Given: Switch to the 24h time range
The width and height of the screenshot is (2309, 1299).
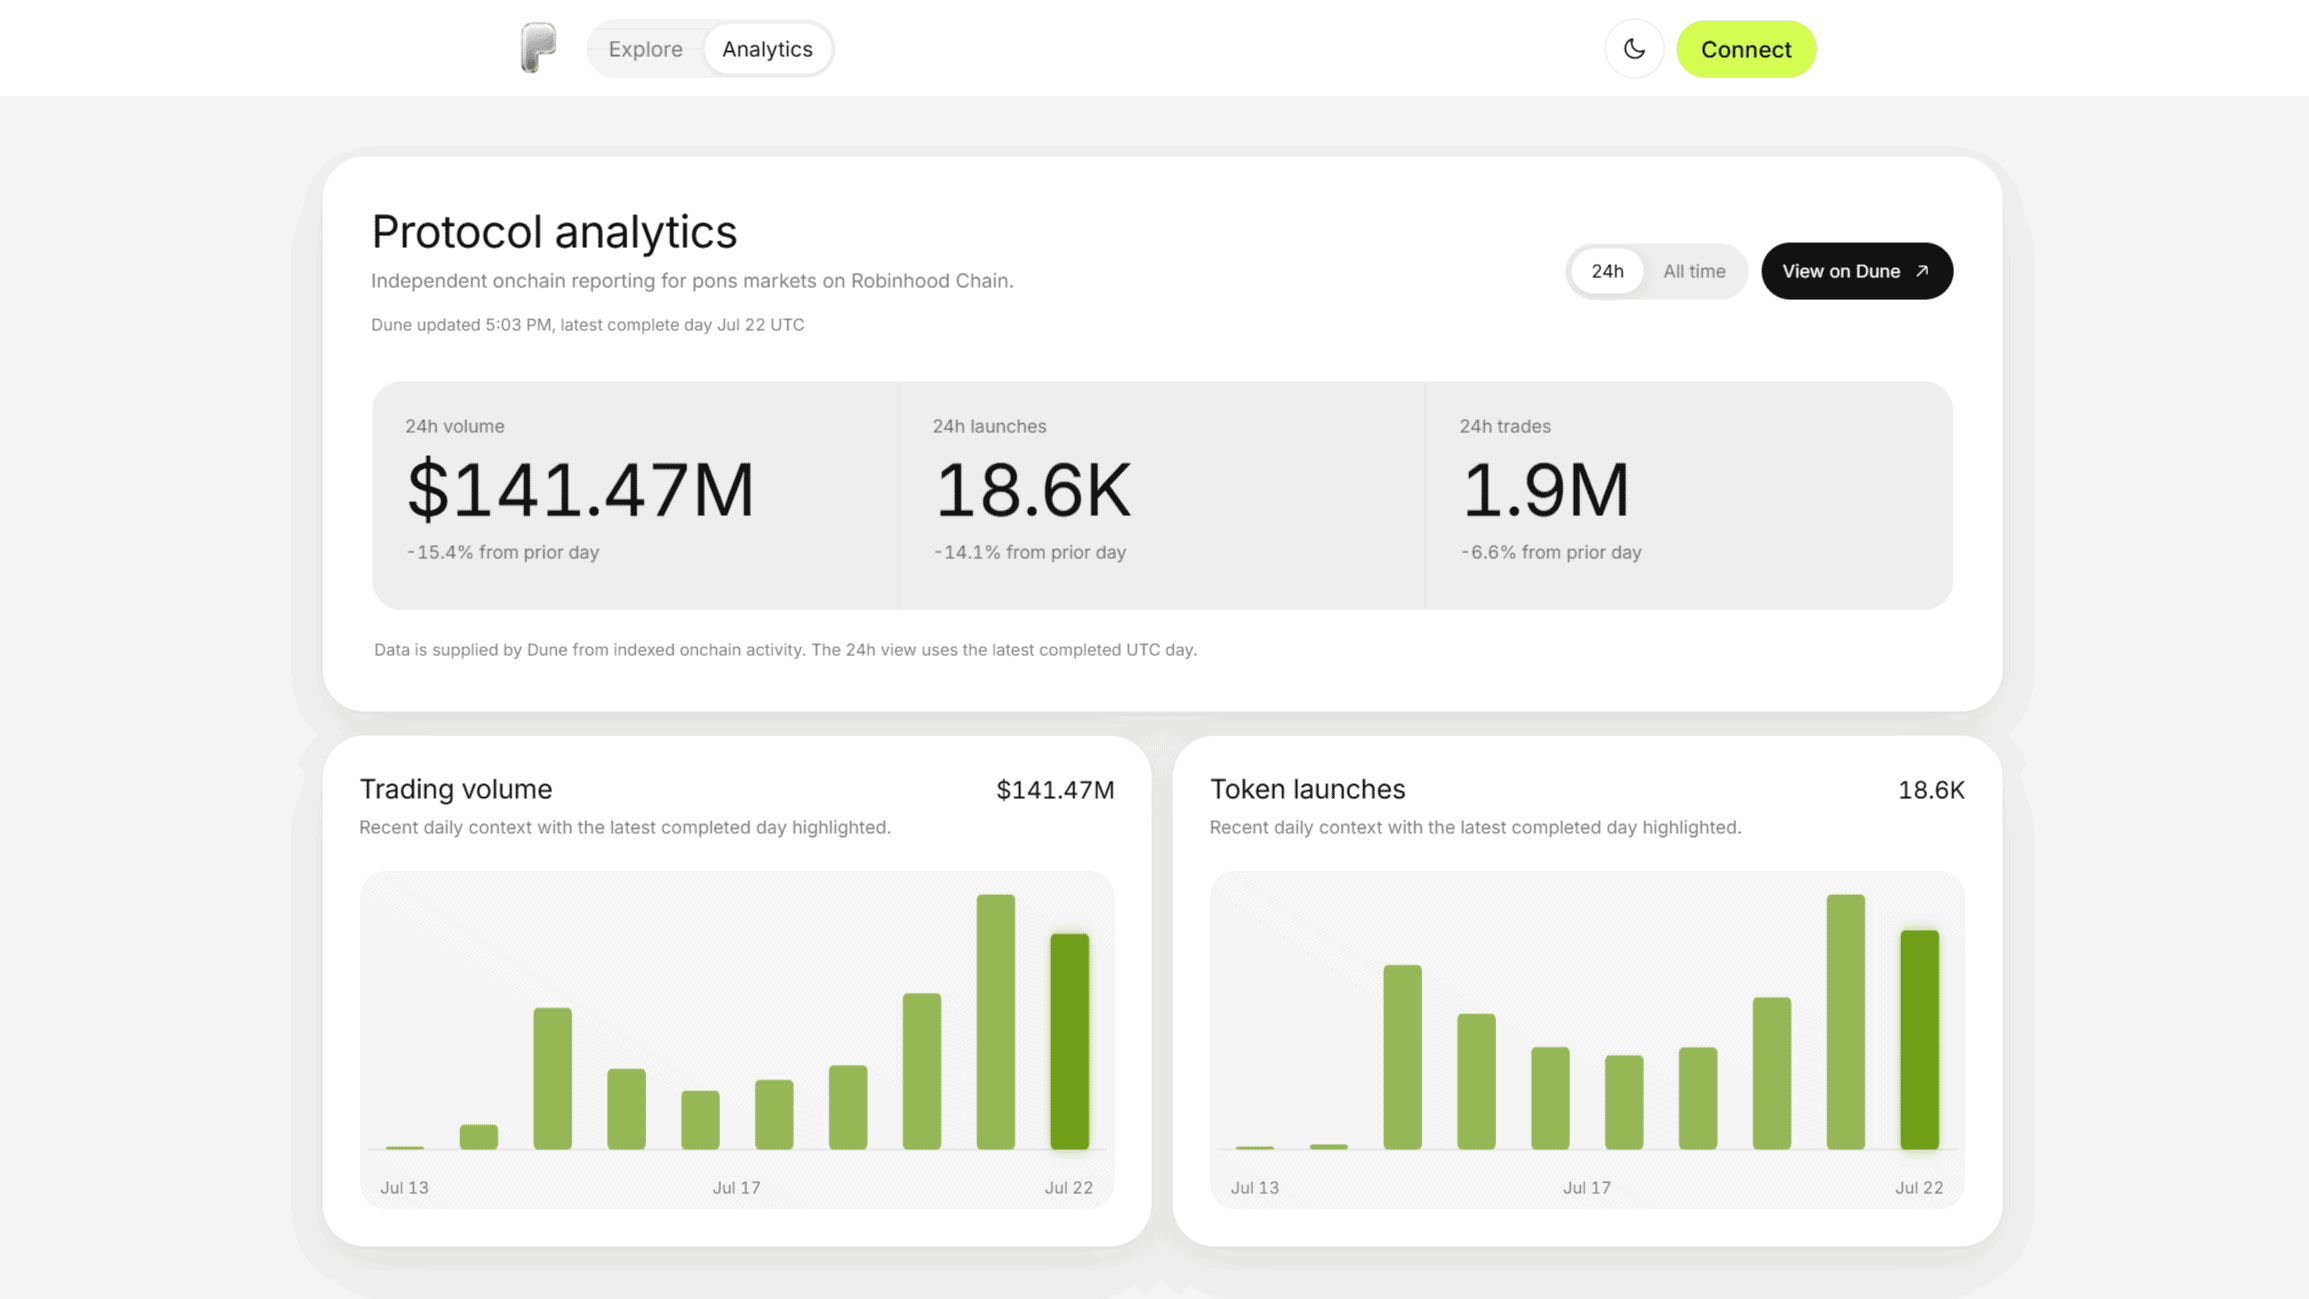Looking at the screenshot, I should tap(1607, 271).
